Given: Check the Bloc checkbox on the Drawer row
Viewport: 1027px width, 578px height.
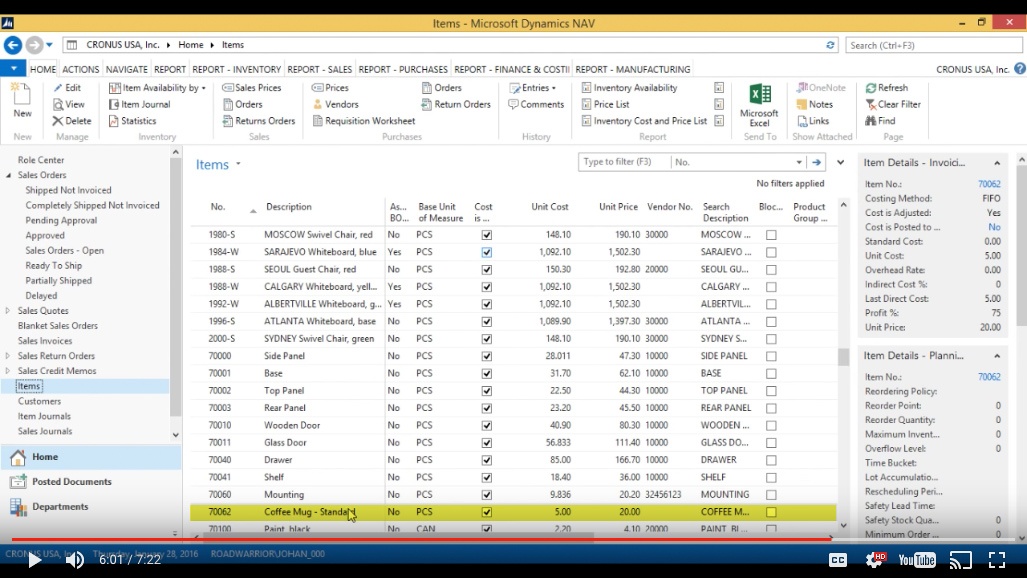Looking at the screenshot, I should [770, 459].
